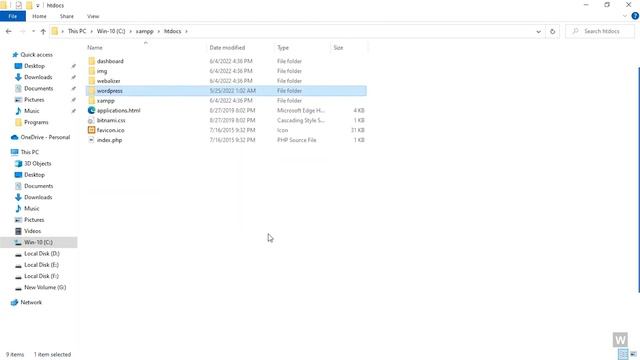This screenshot has width=640, height=360.
Task: Select applications.html Edge file icon
Action: [x=91, y=110]
